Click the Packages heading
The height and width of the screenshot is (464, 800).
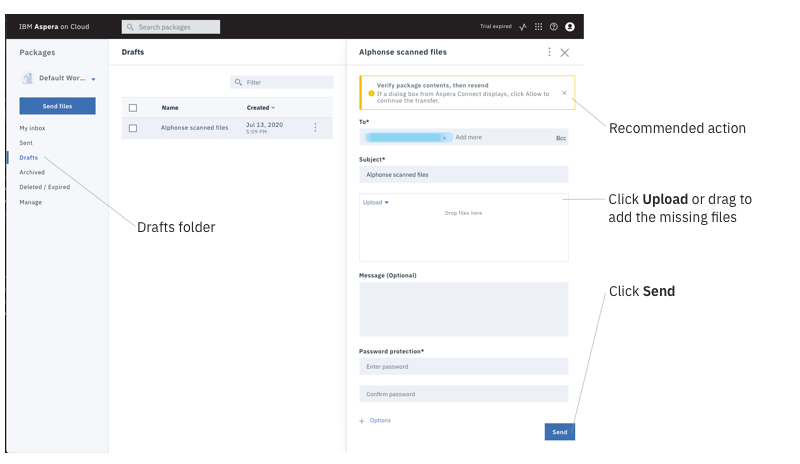(x=37, y=53)
